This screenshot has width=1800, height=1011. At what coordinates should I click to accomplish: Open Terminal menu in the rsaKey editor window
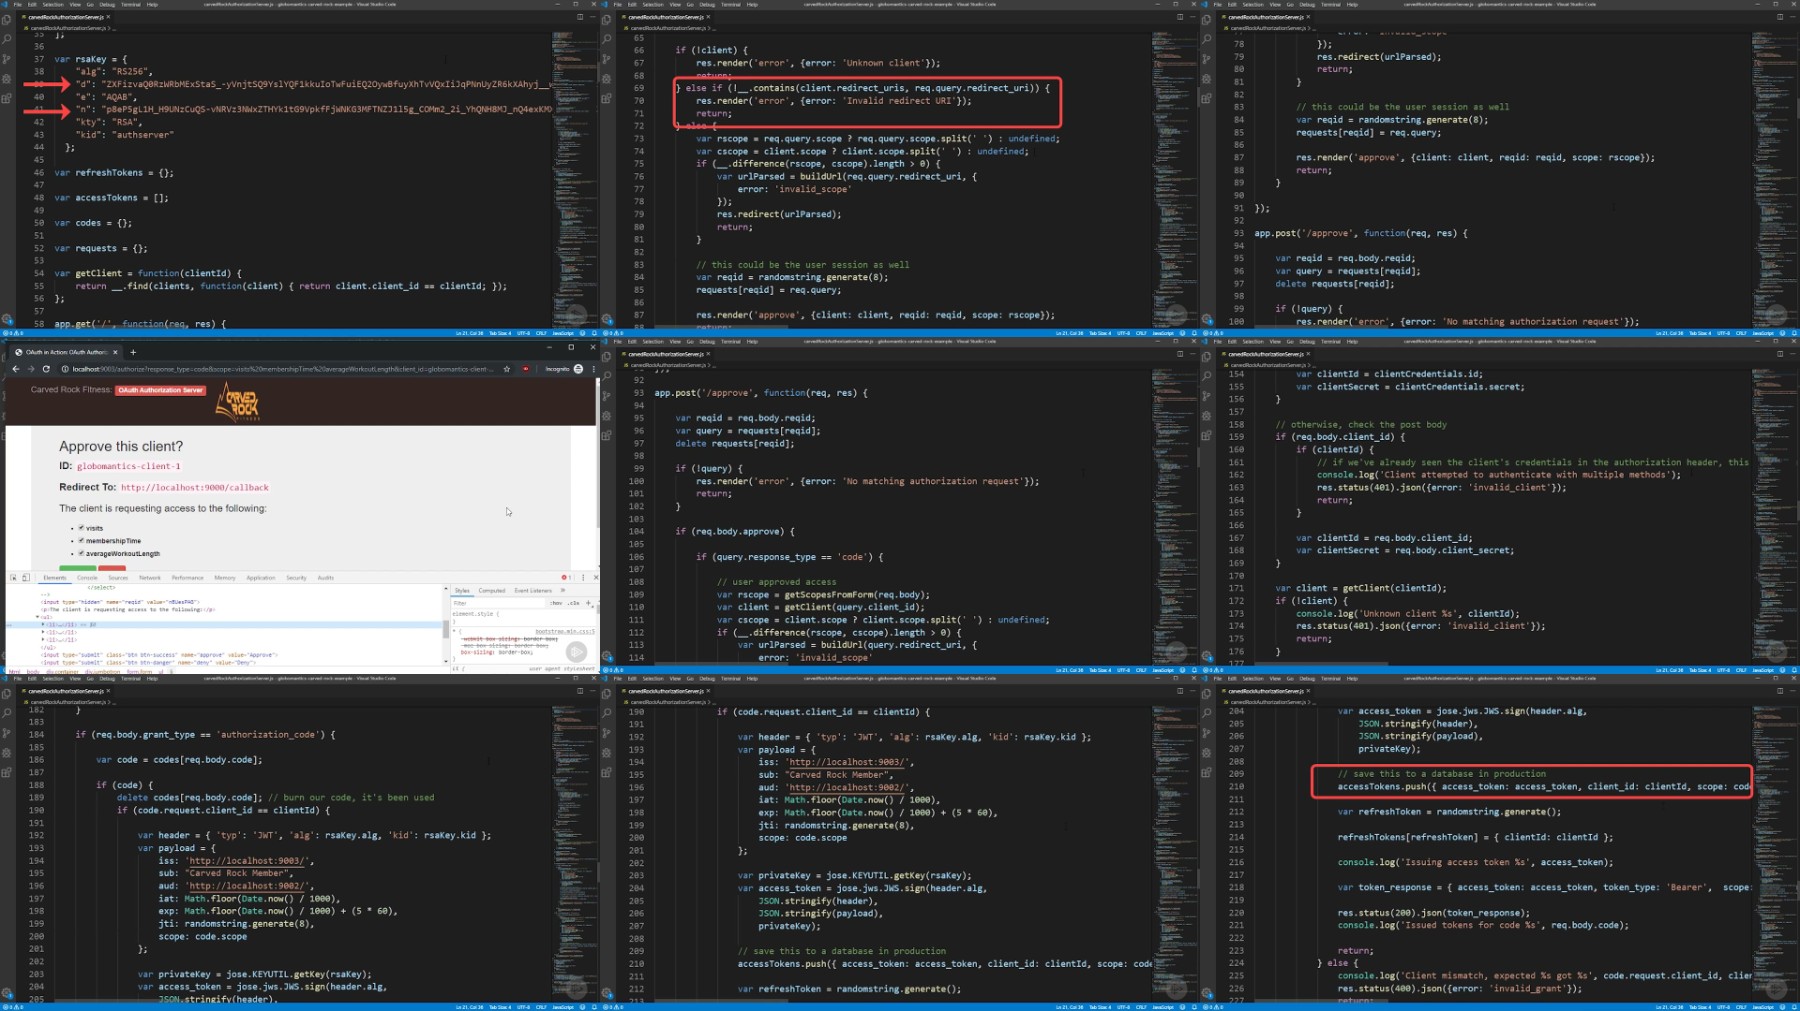(131, 4)
